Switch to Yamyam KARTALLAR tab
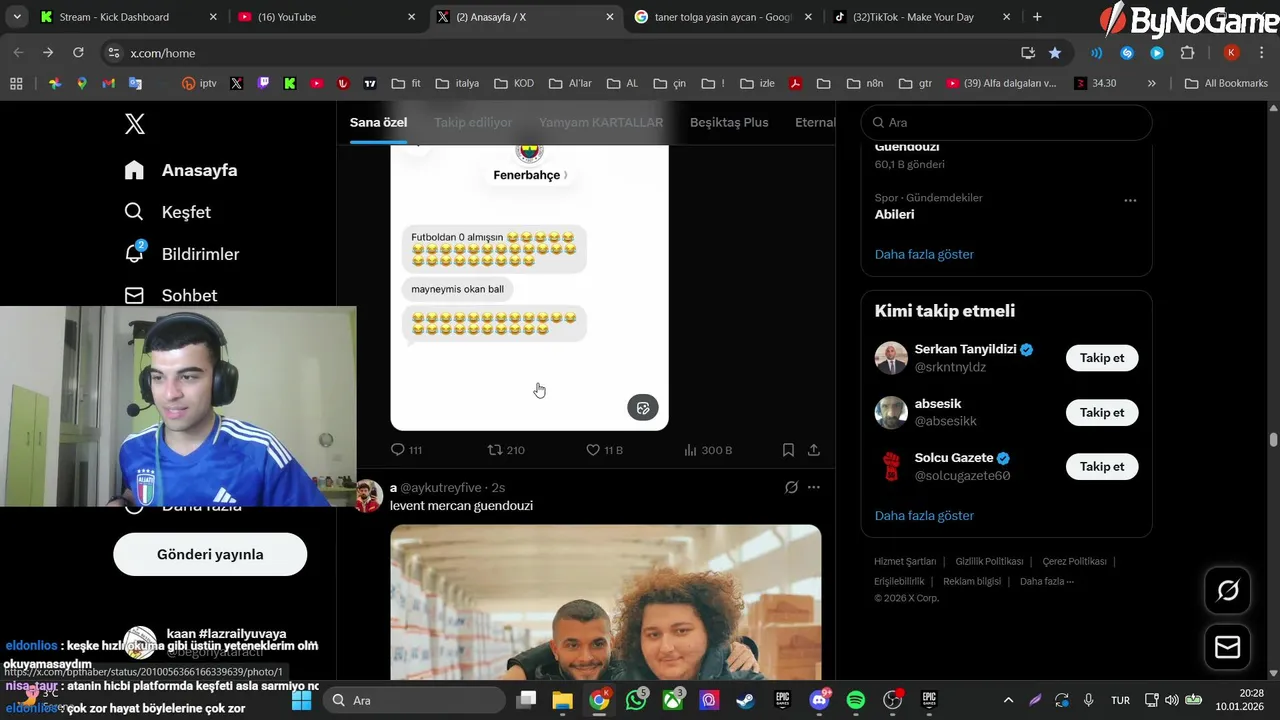The width and height of the screenshot is (1280, 720). (x=601, y=122)
